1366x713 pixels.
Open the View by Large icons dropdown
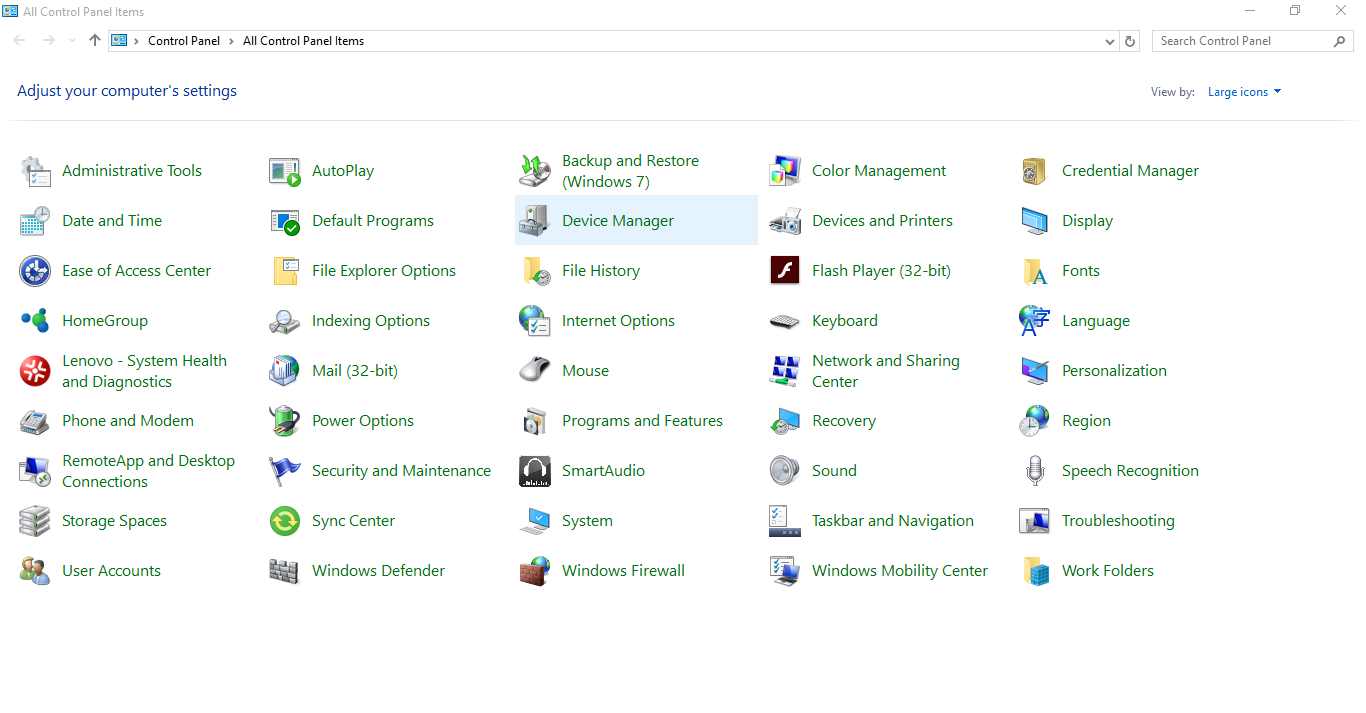coord(1244,92)
